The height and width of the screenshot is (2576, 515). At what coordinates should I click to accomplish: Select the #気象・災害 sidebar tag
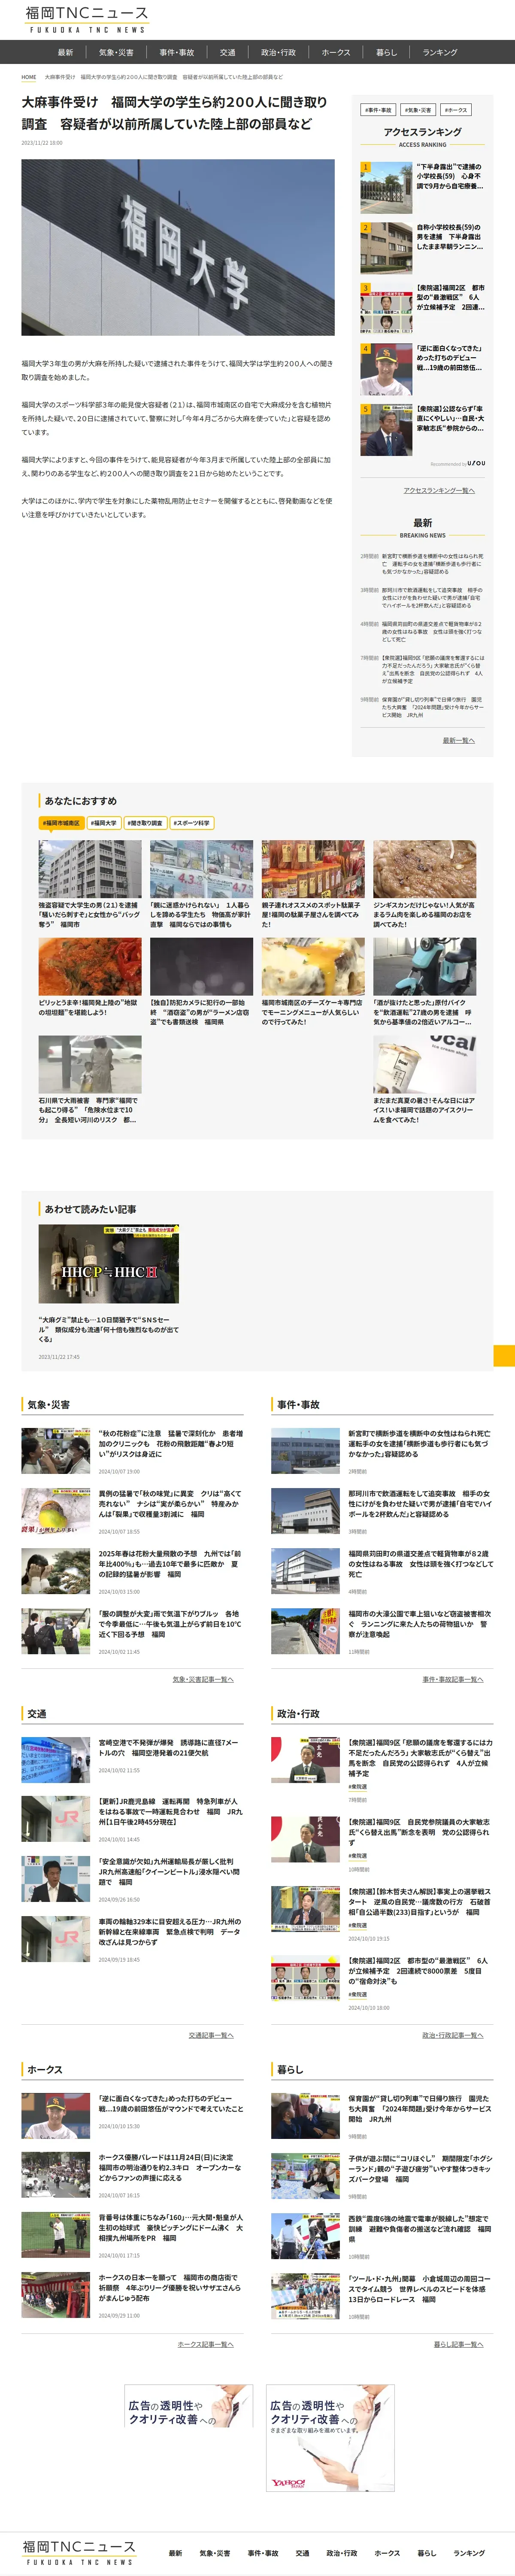point(417,110)
